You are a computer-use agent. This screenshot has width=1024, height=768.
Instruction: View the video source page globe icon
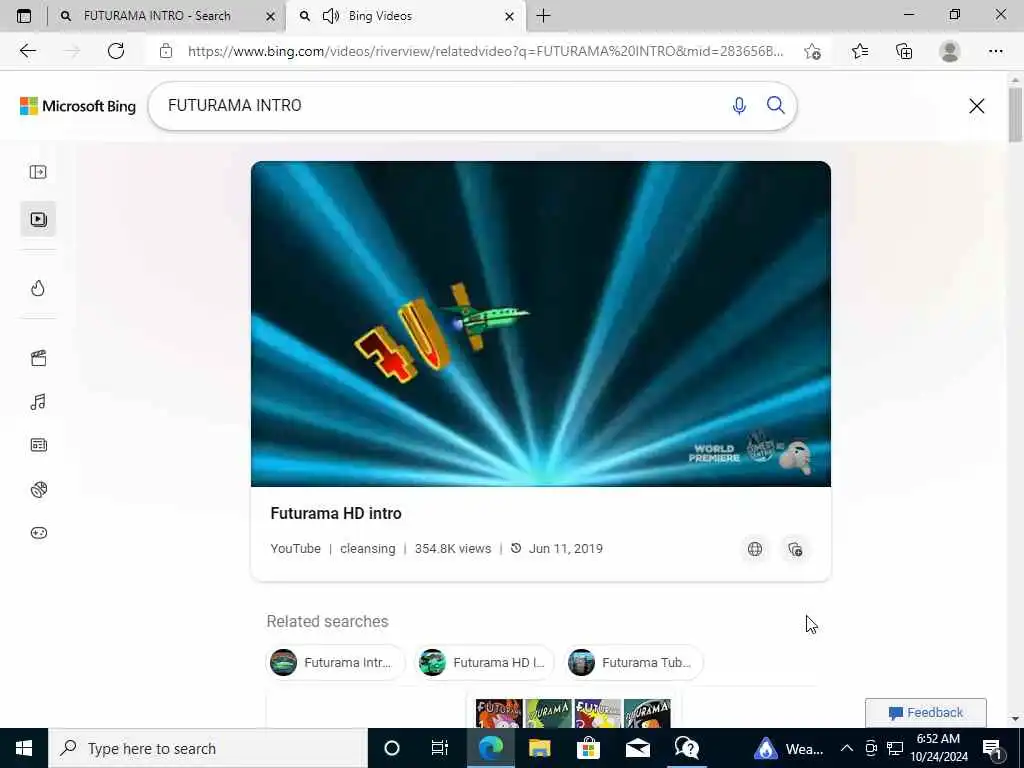click(x=755, y=549)
